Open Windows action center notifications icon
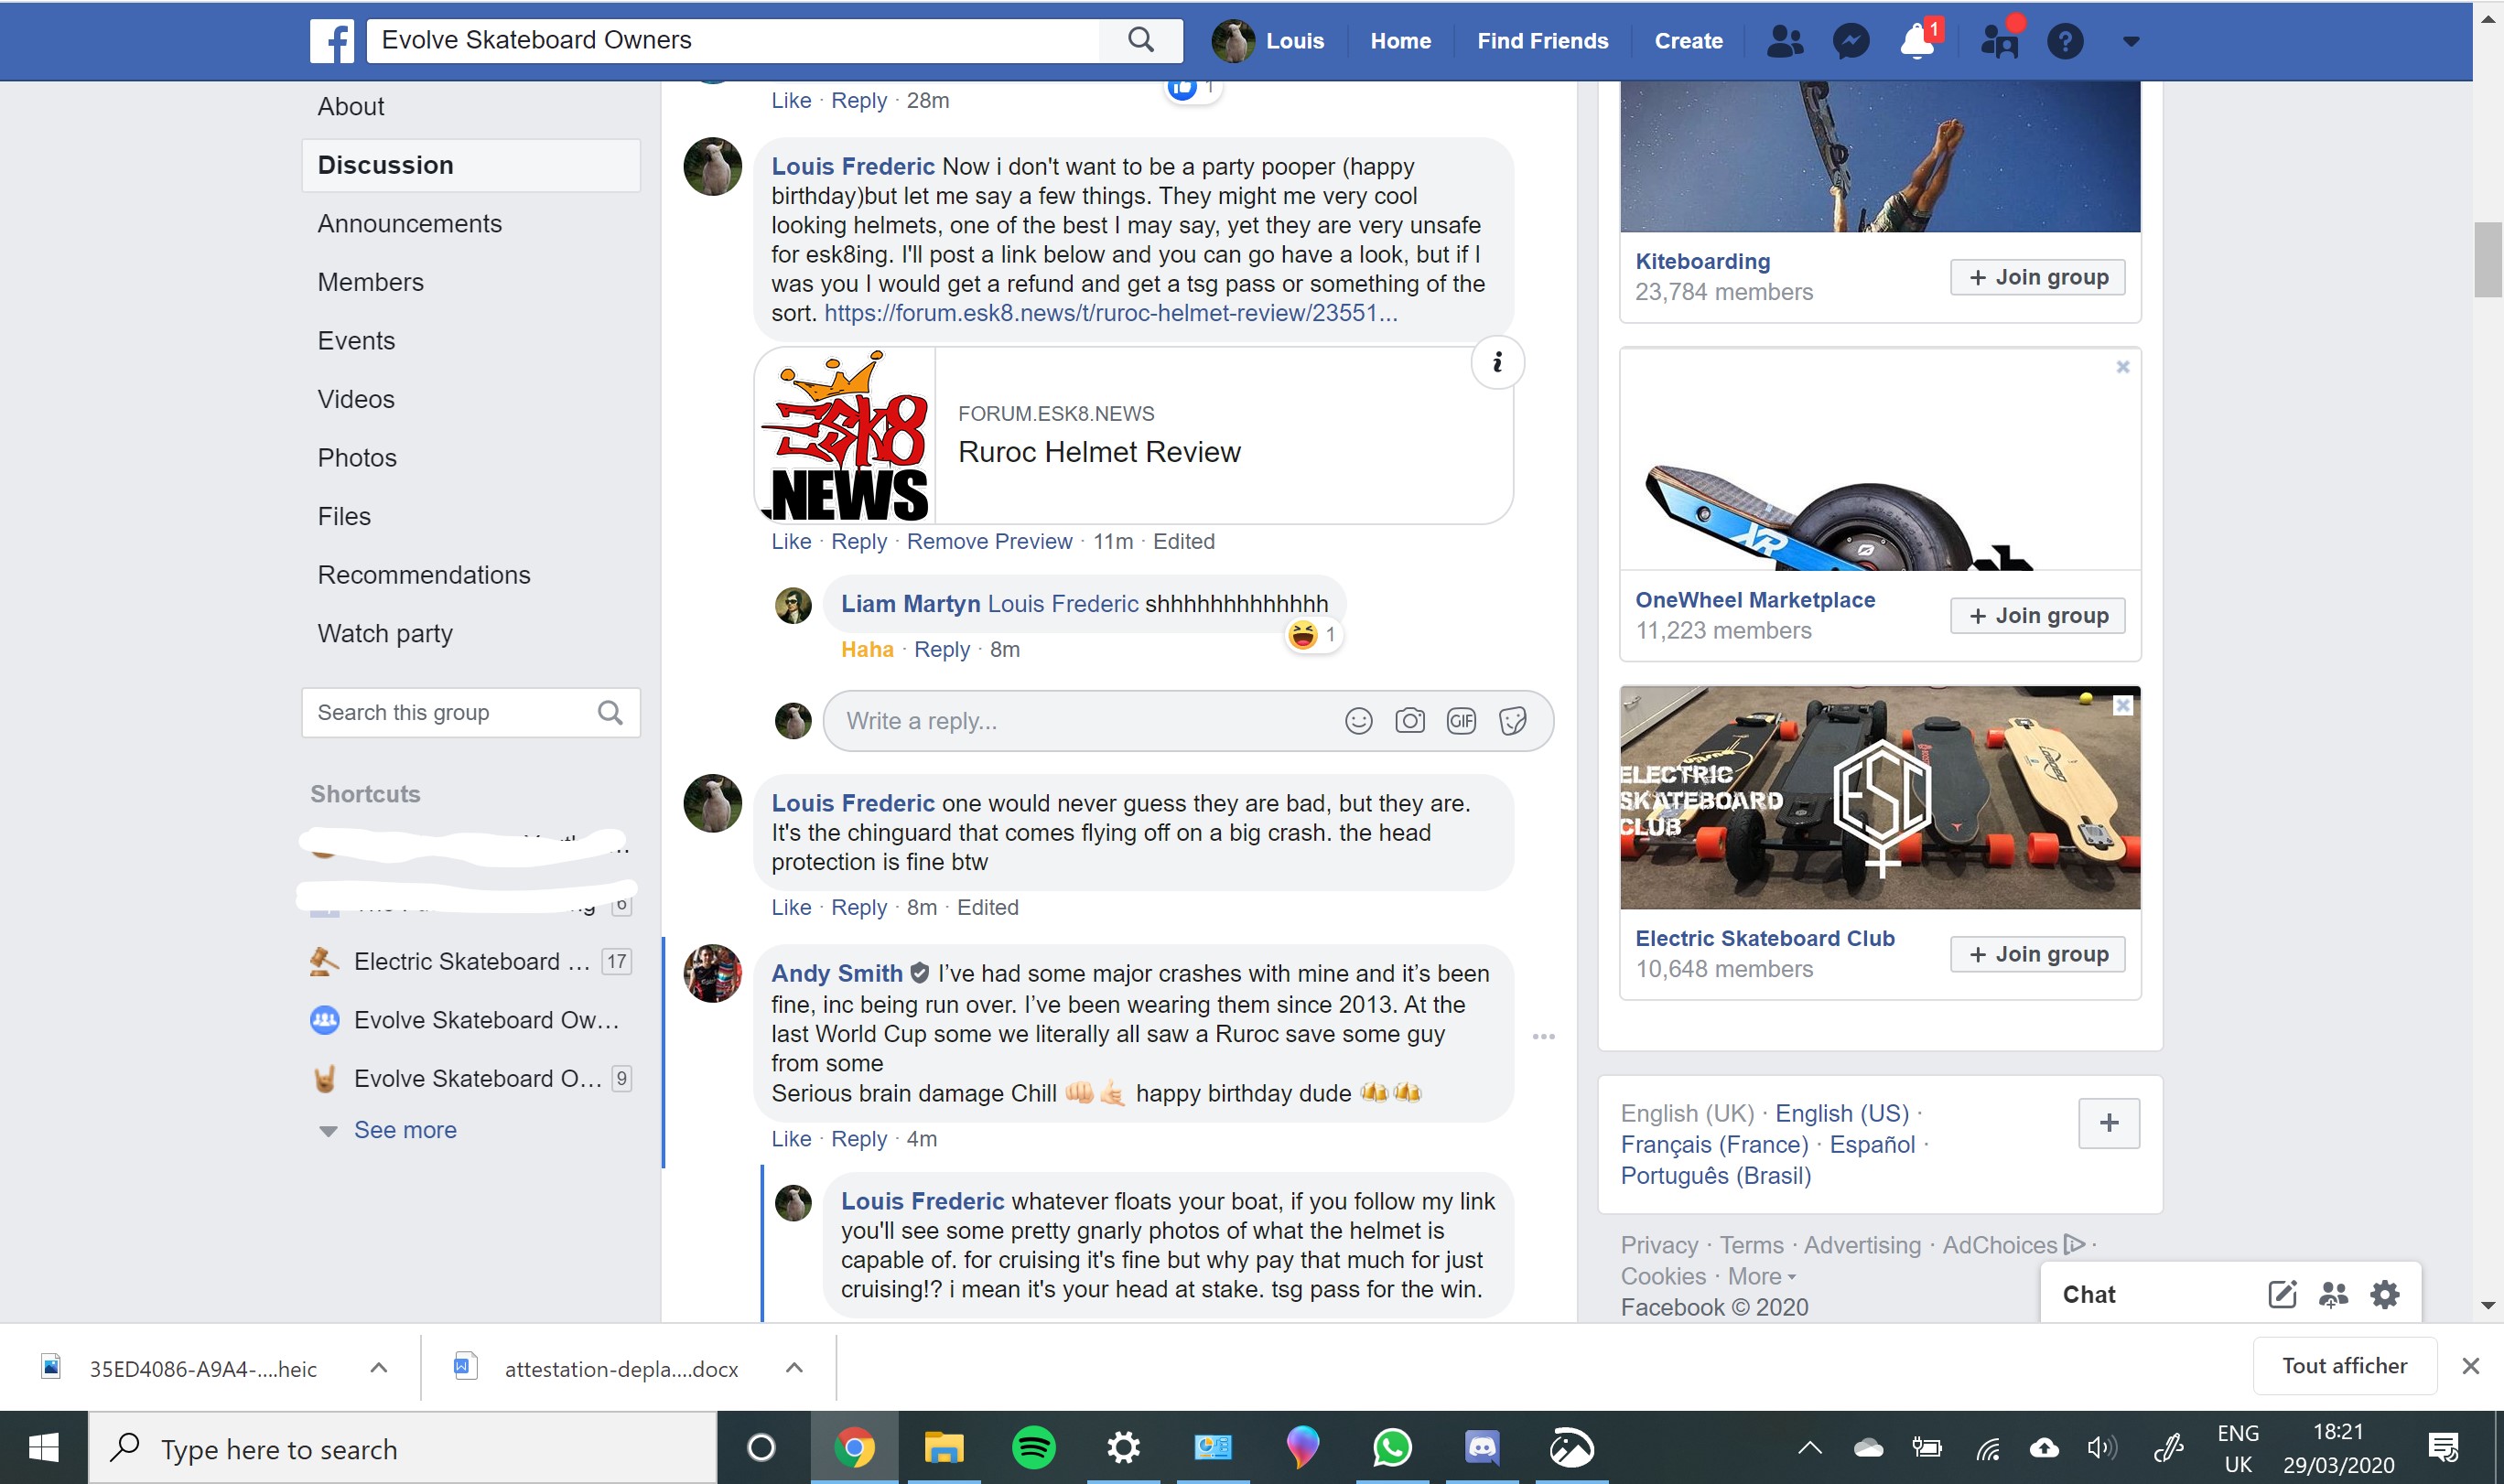Image resolution: width=2504 pixels, height=1484 pixels. point(2444,1448)
